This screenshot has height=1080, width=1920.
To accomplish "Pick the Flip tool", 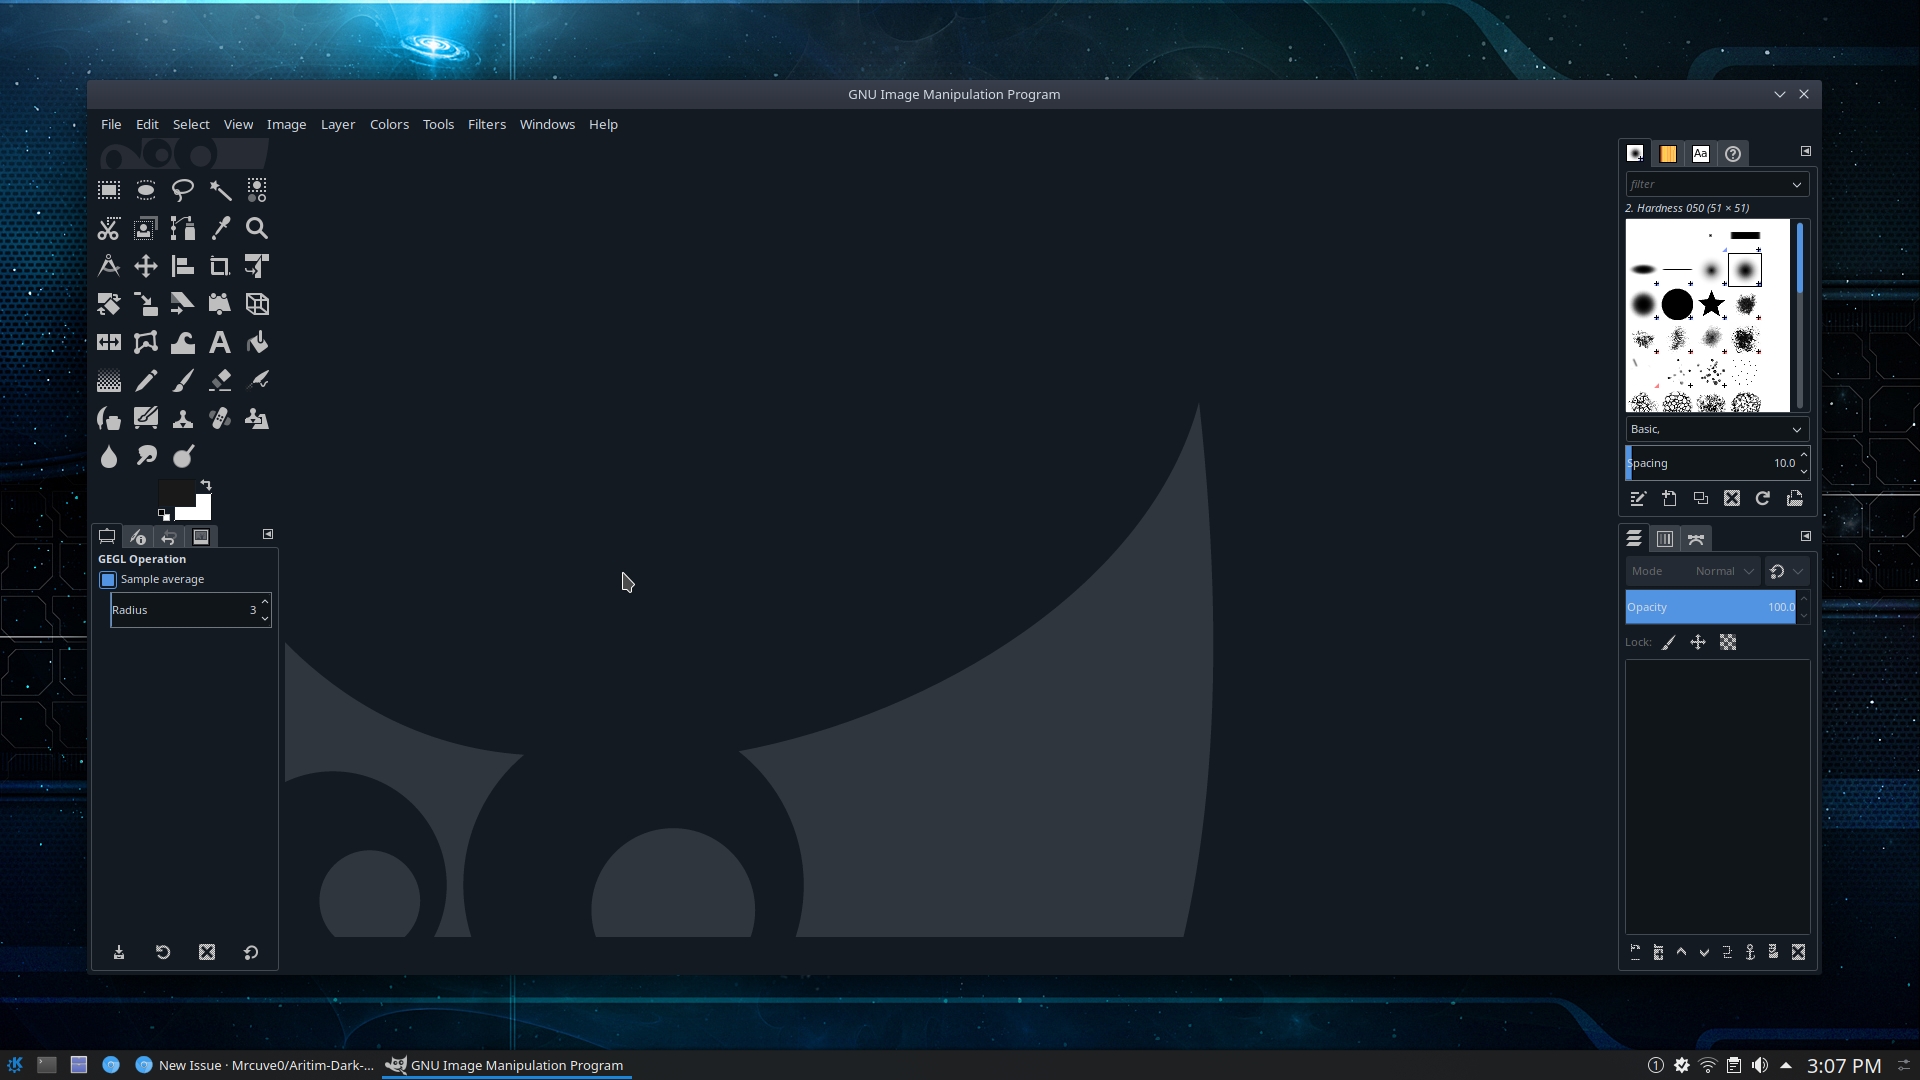I will 109,342.
